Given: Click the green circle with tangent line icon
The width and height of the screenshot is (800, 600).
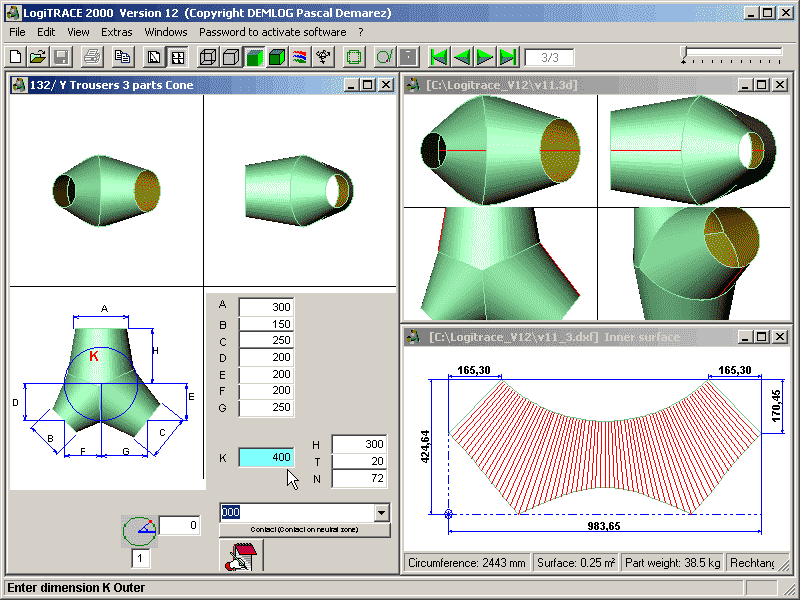Looking at the screenshot, I should click(x=385, y=57).
